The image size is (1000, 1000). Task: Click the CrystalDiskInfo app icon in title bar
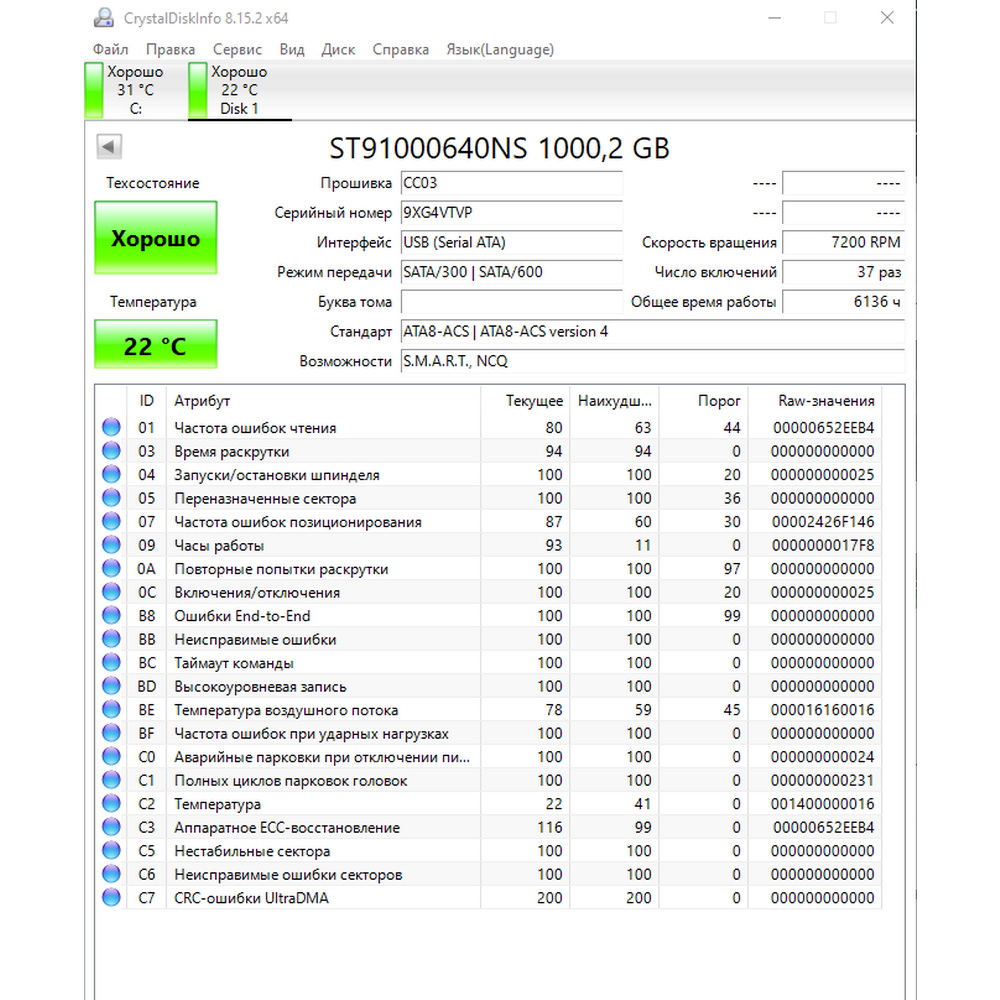pyautogui.click(x=103, y=18)
